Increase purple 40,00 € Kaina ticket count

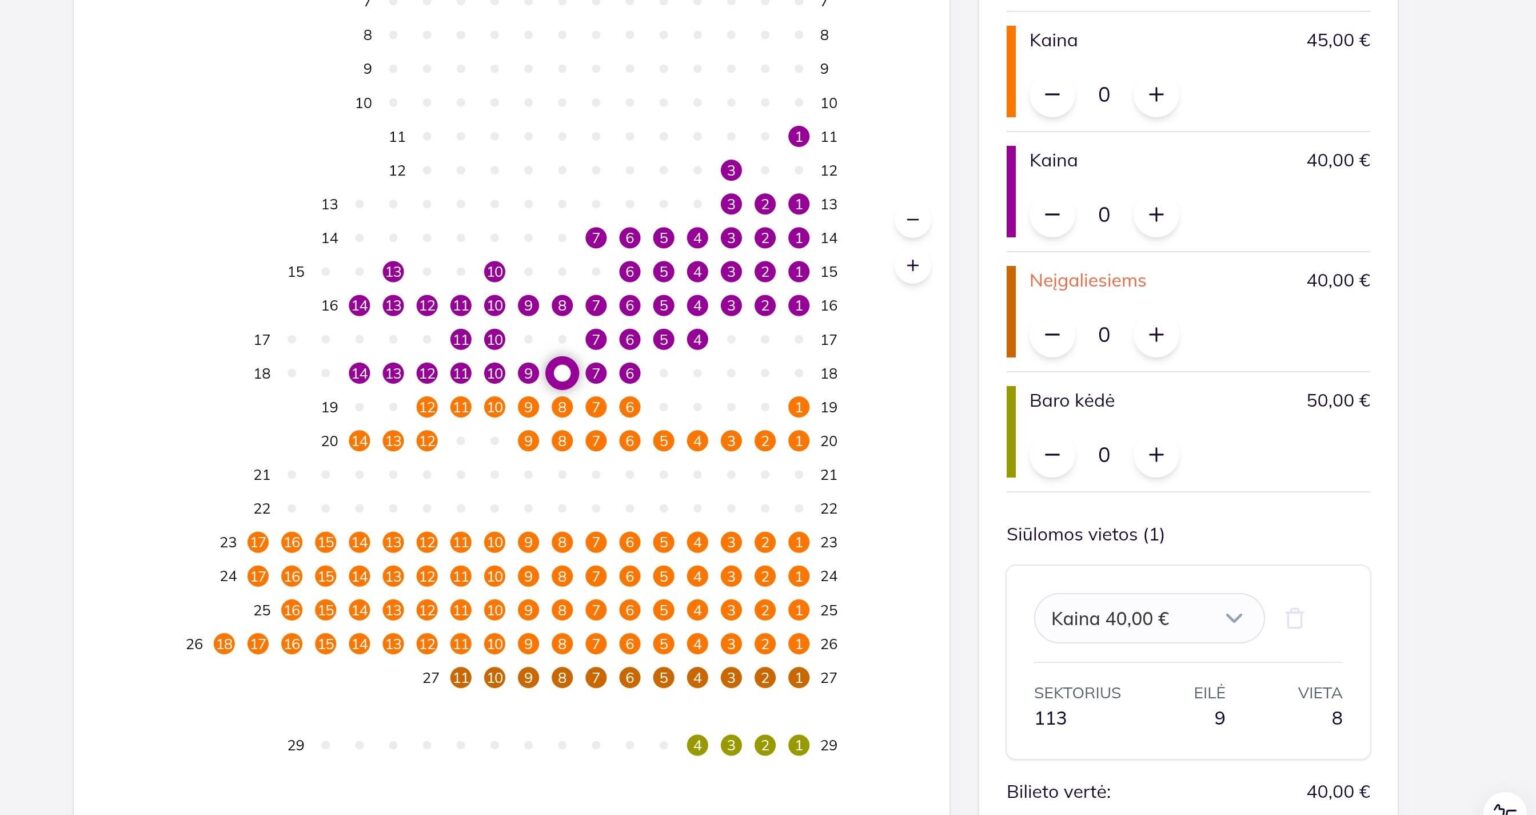[1156, 214]
